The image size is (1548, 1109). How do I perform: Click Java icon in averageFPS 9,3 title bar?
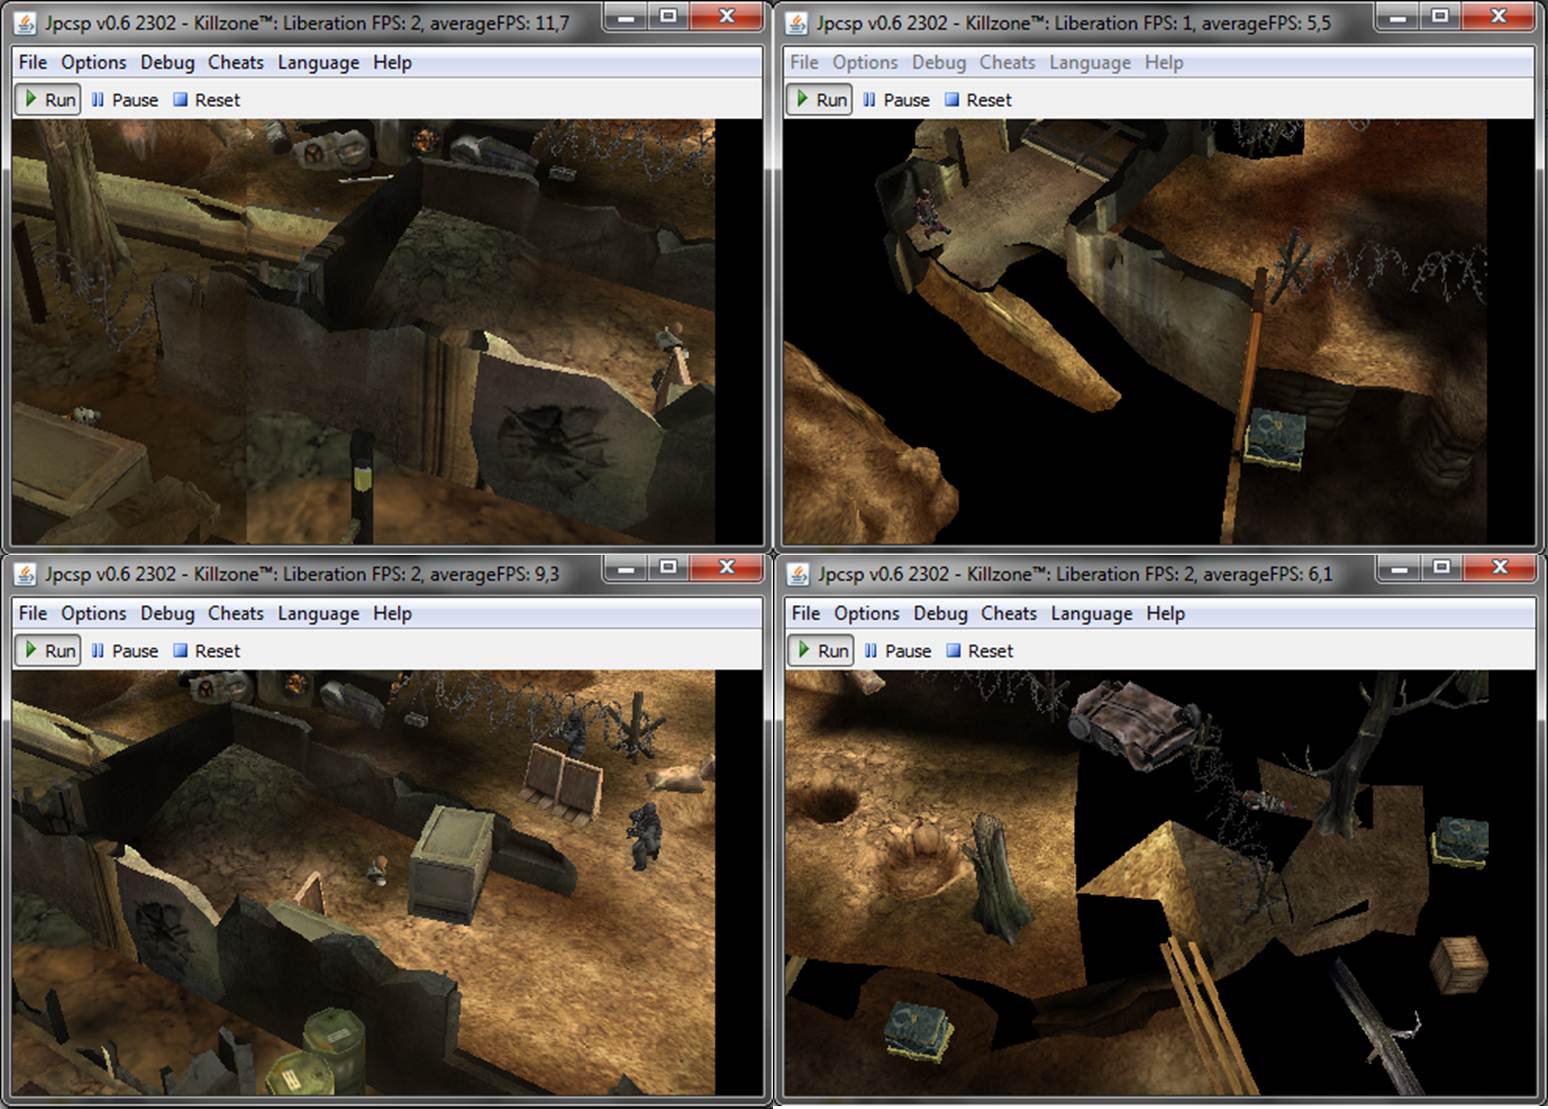click(x=26, y=574)
